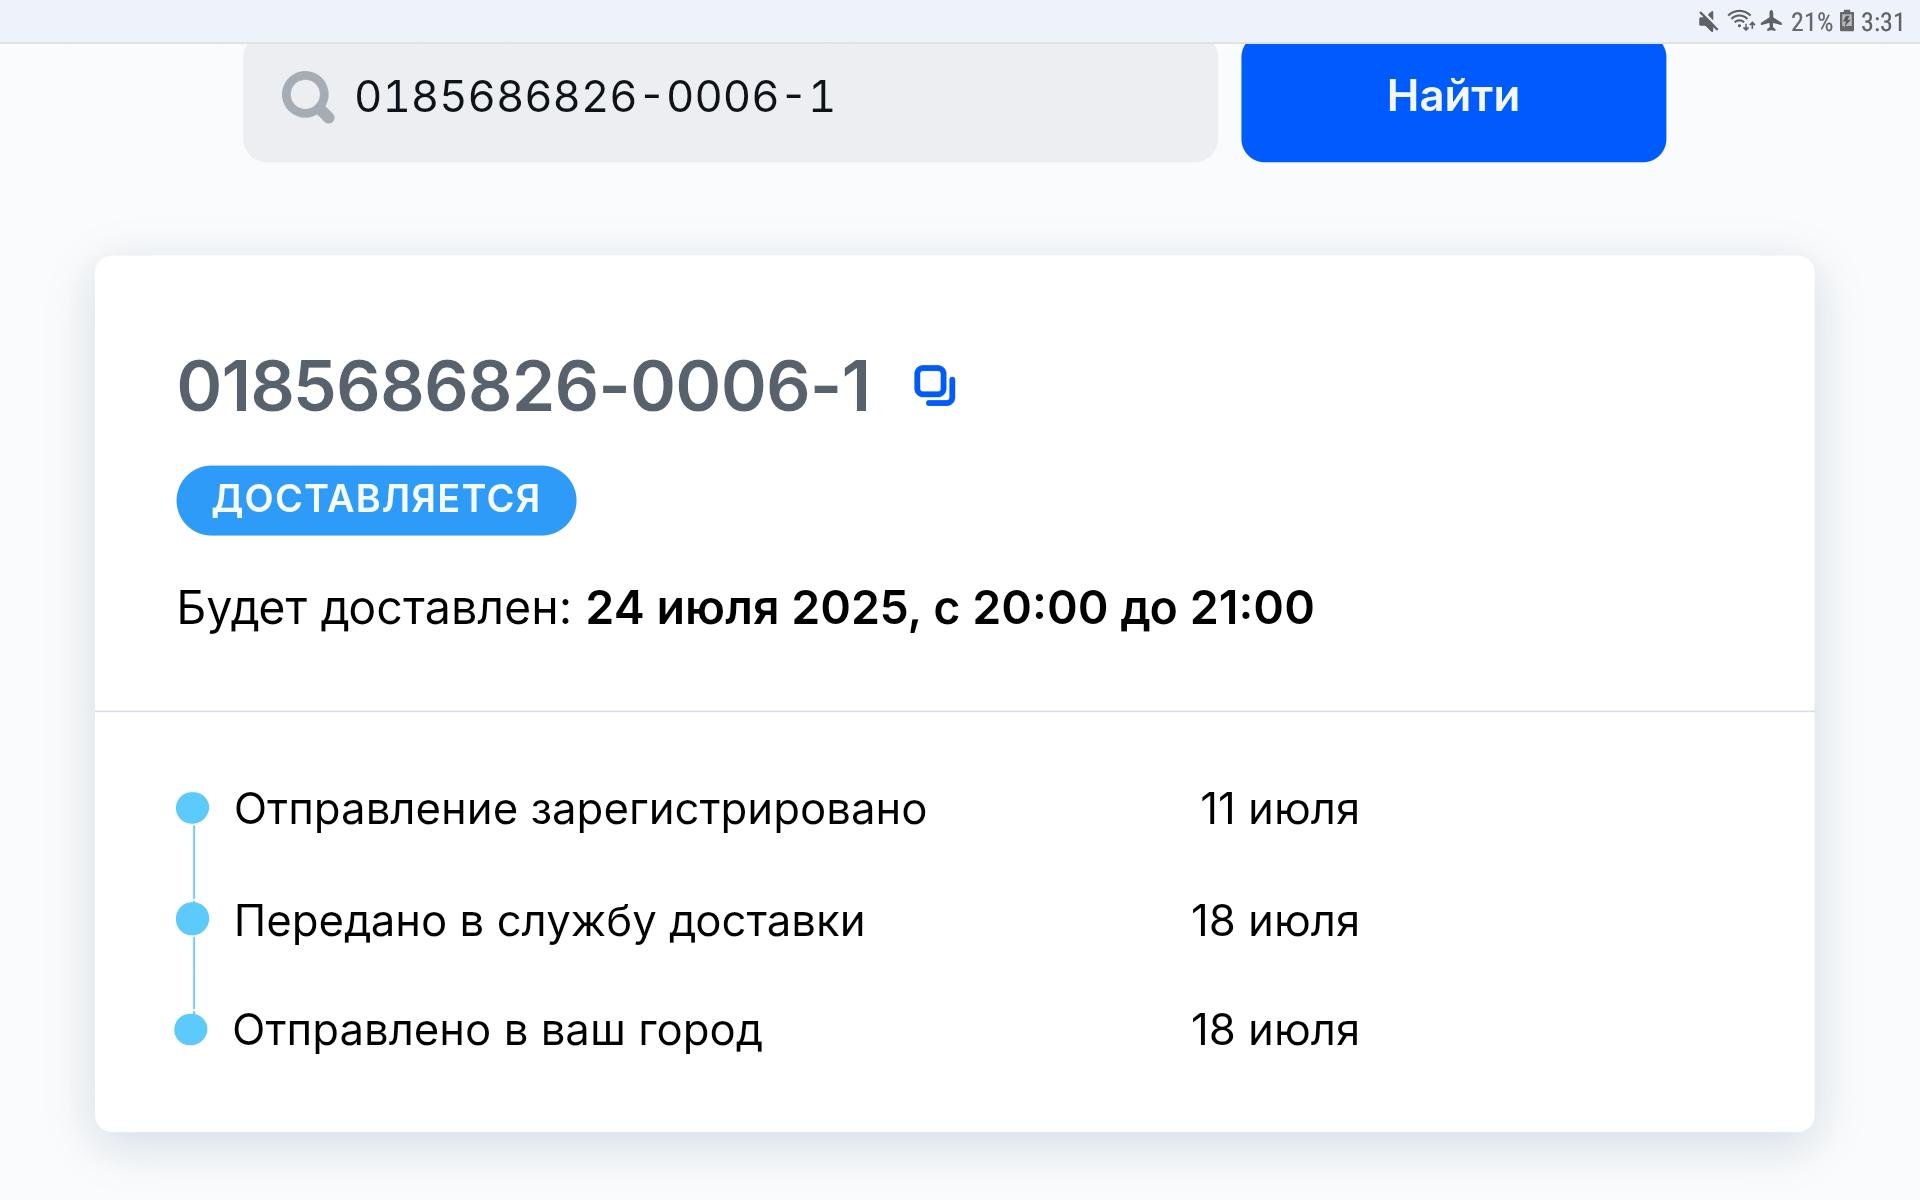Tap the ДОСТАВЛЯЕТСЯ status badge
The width and height of the screenshot is (1920, 1200).
[376, 500]
